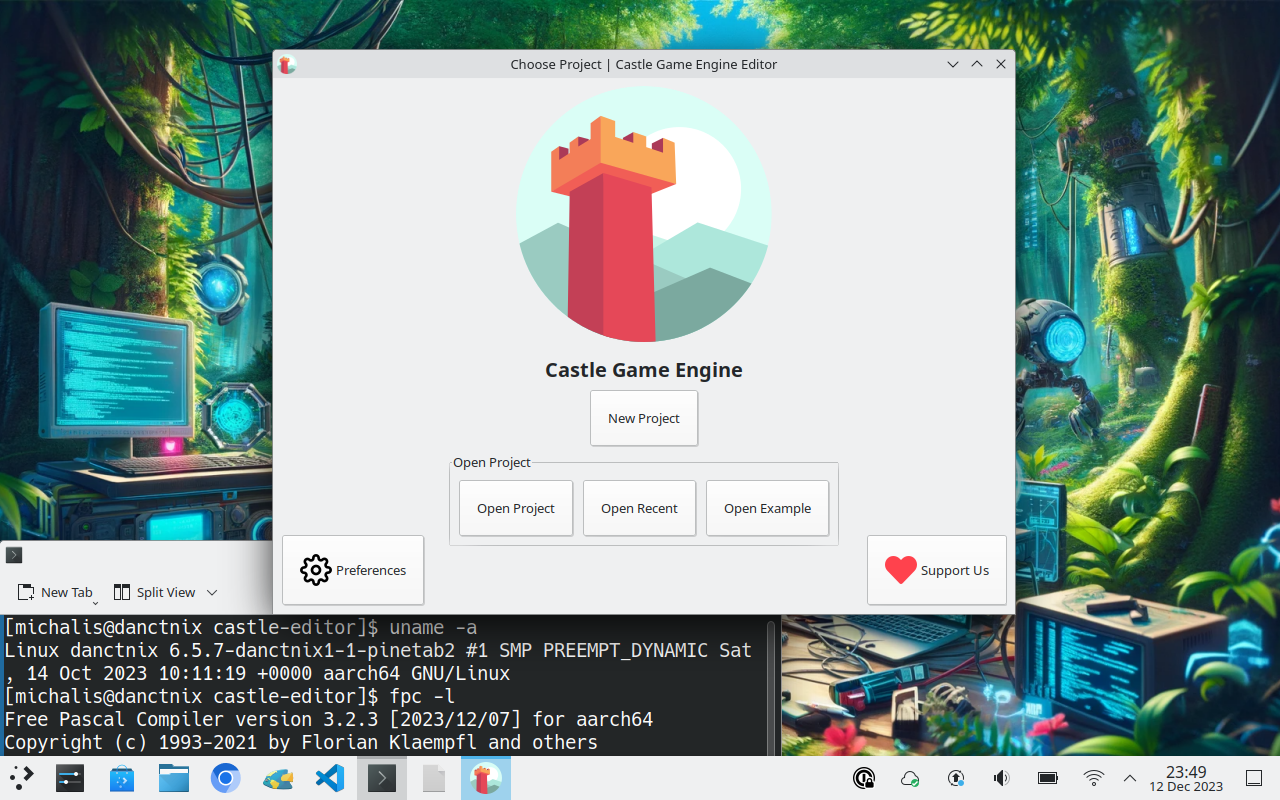Expand the hidden system tray icons arrow
This screenshot has height=800, width=1280.
1130,778
